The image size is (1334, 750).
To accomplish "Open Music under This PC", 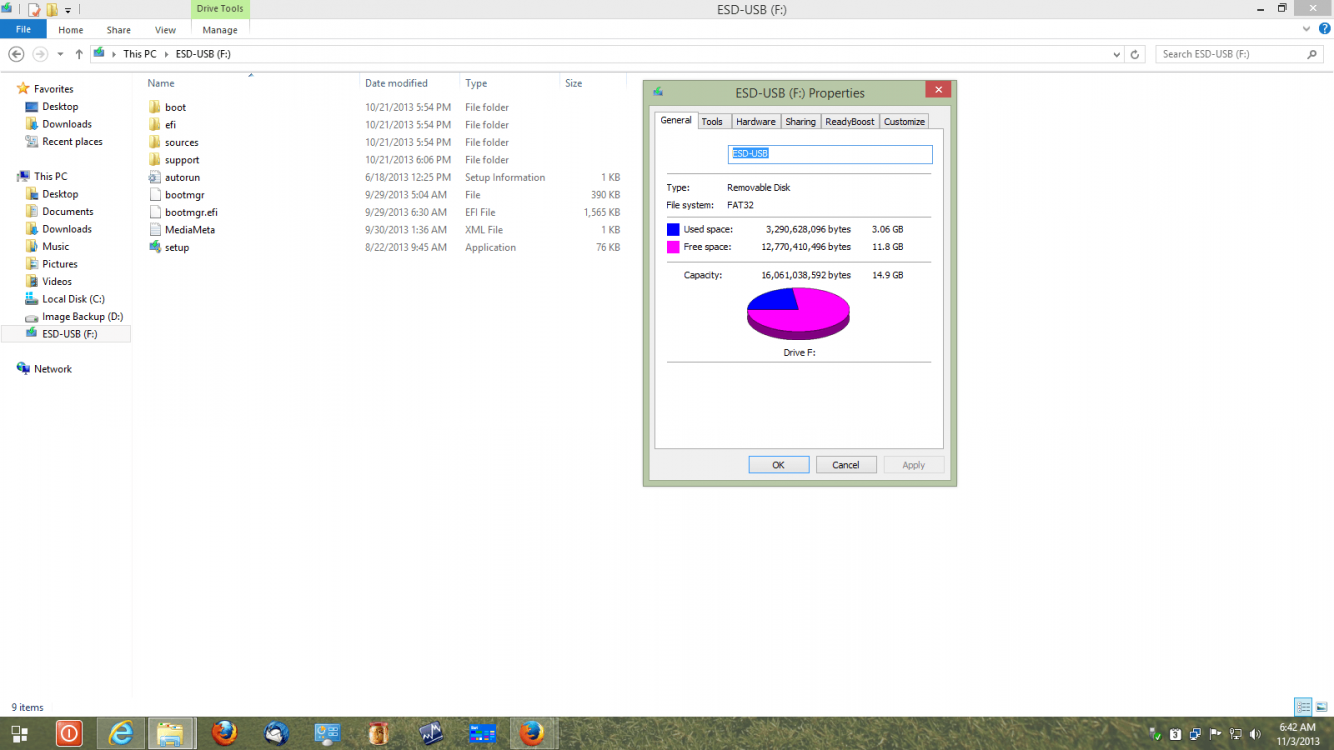I will (x=56, y=247).
